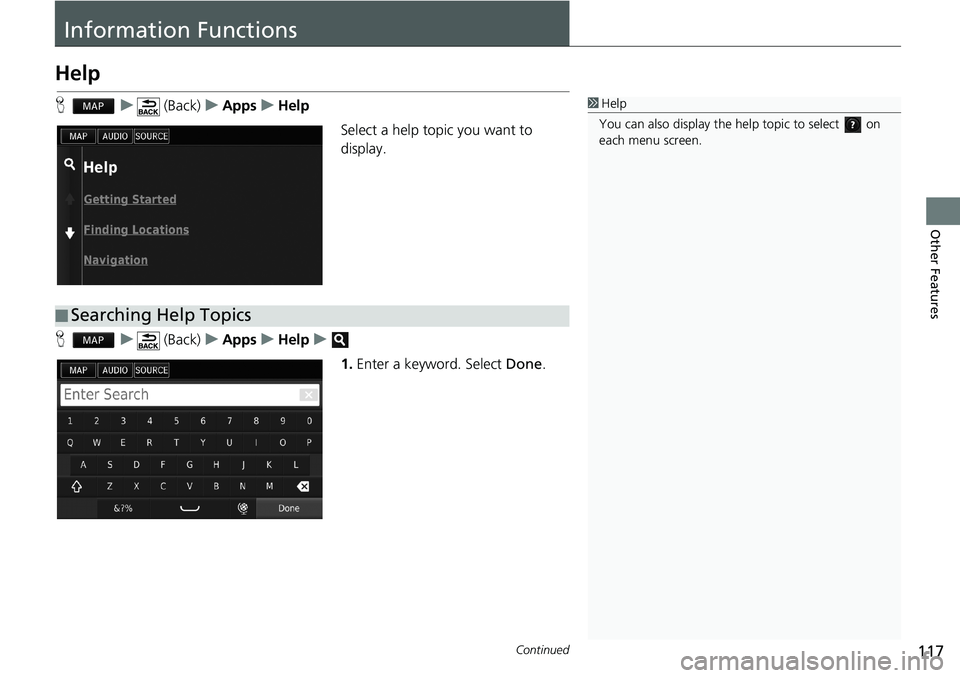Select the MAP tab on Help screen

click(78, 136)
